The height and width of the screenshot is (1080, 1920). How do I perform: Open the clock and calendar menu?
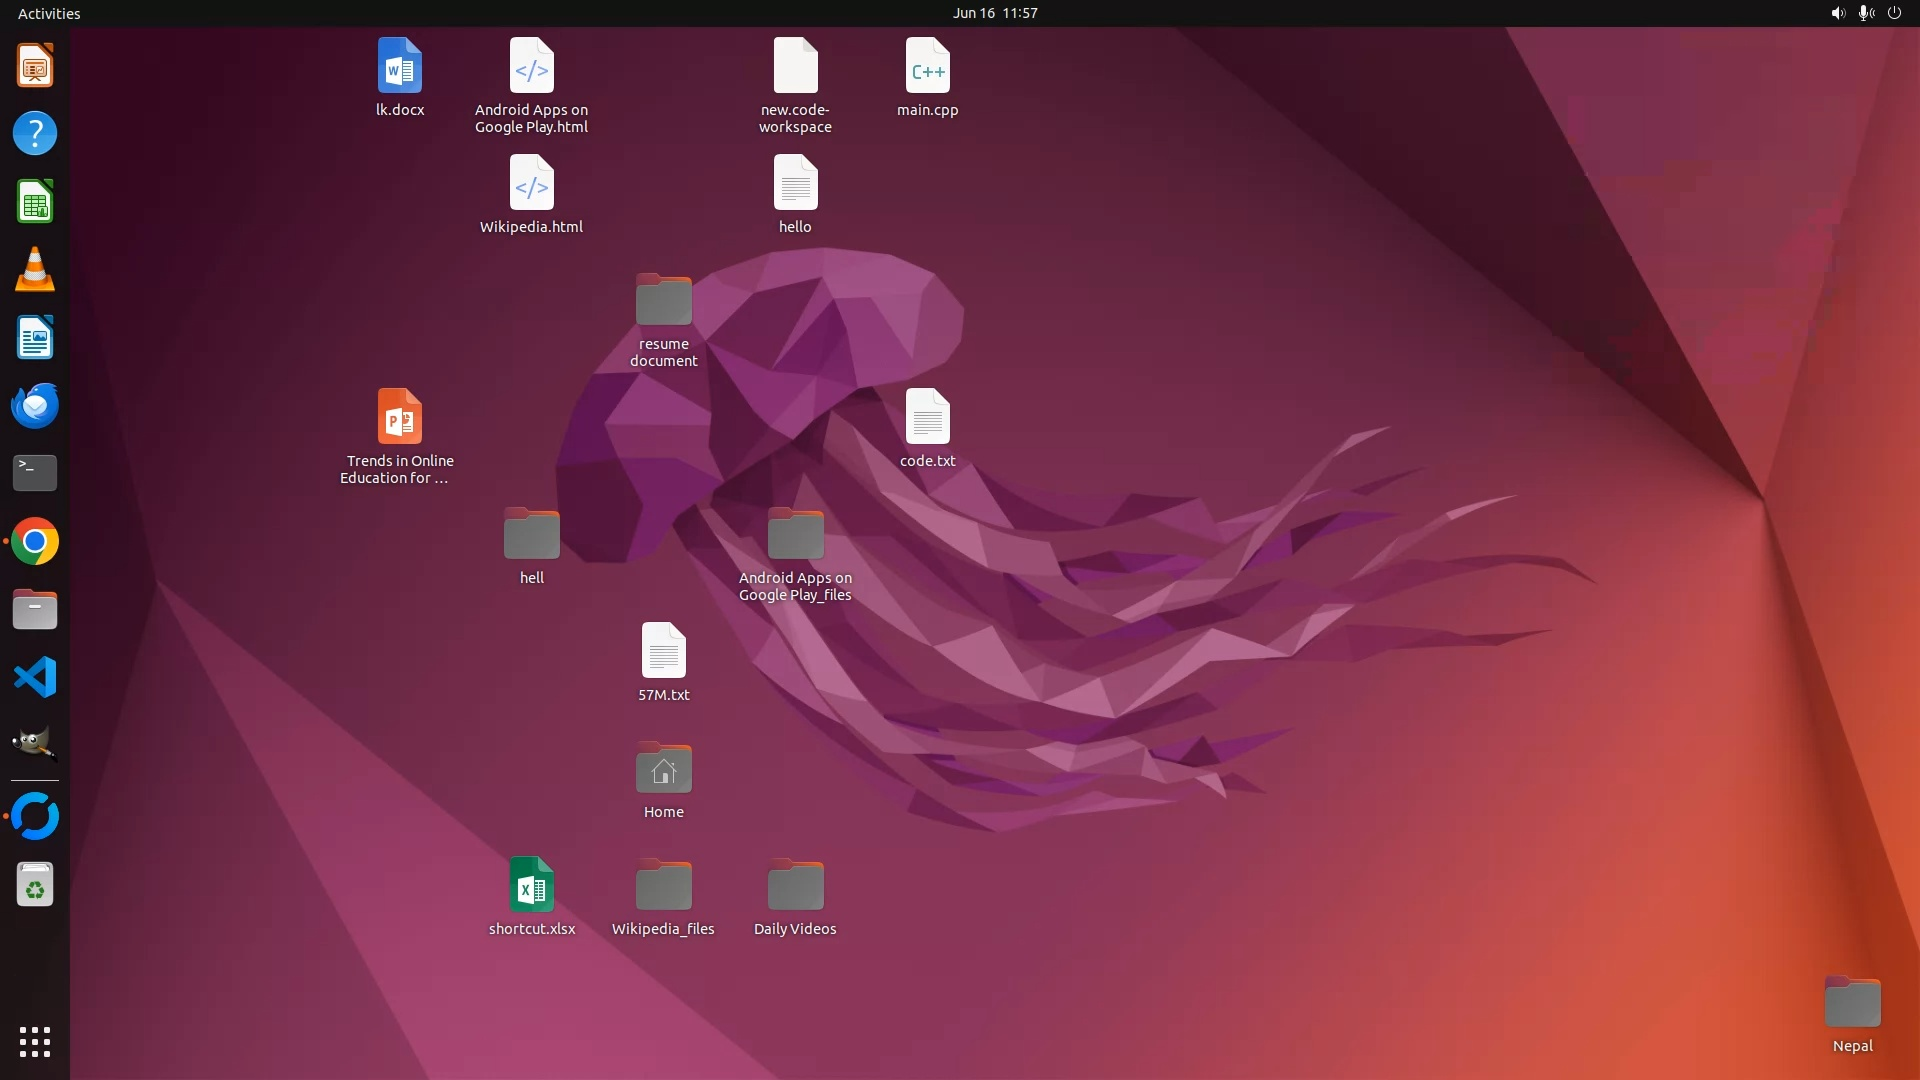(994, 13)
